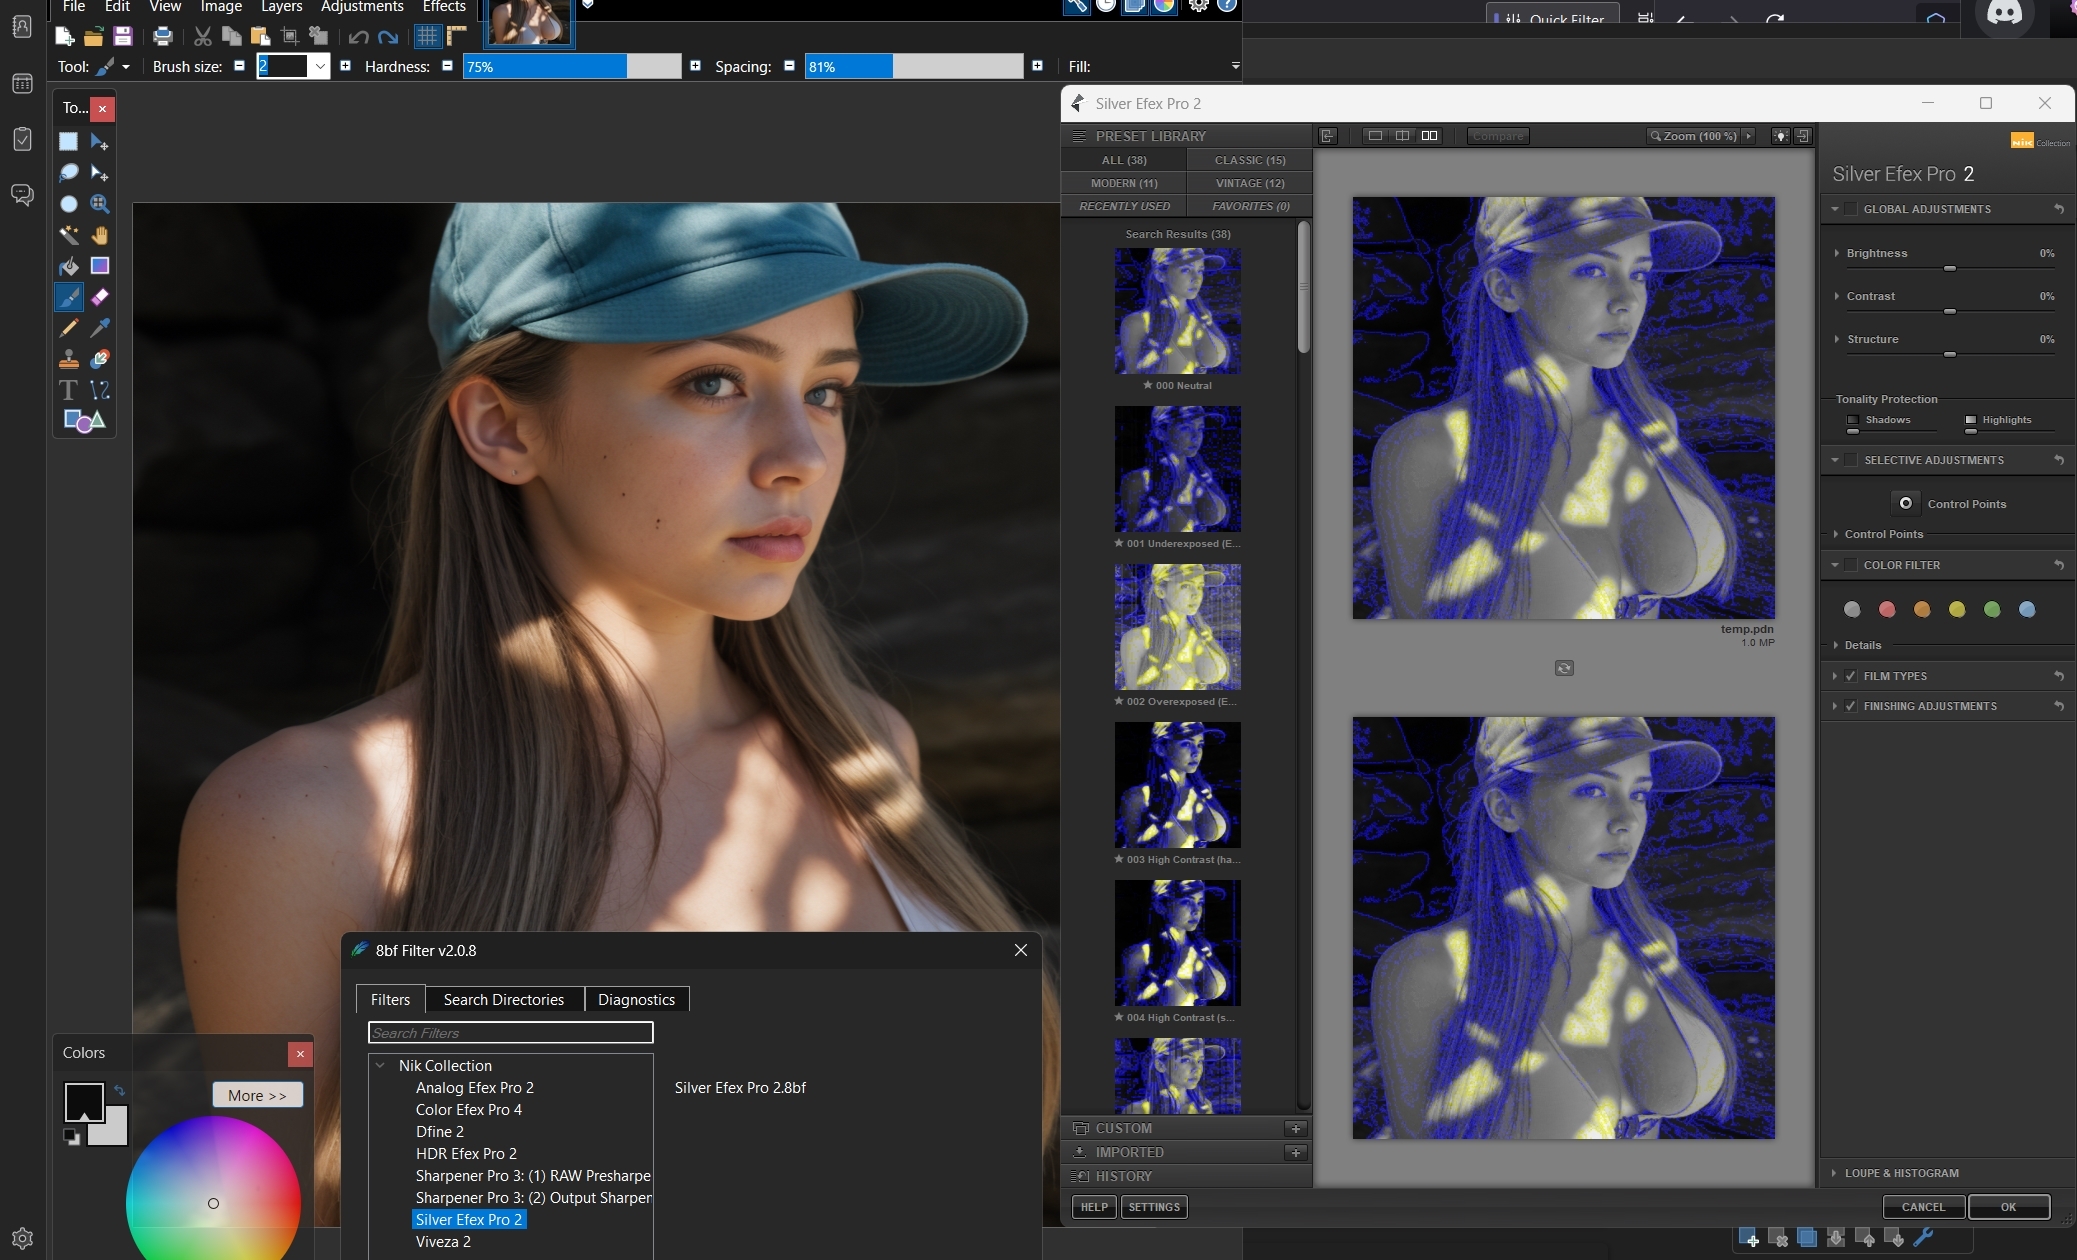The image size is (2077, 1260).
Task: Select the Line/Curve tool
Action: 99,390
